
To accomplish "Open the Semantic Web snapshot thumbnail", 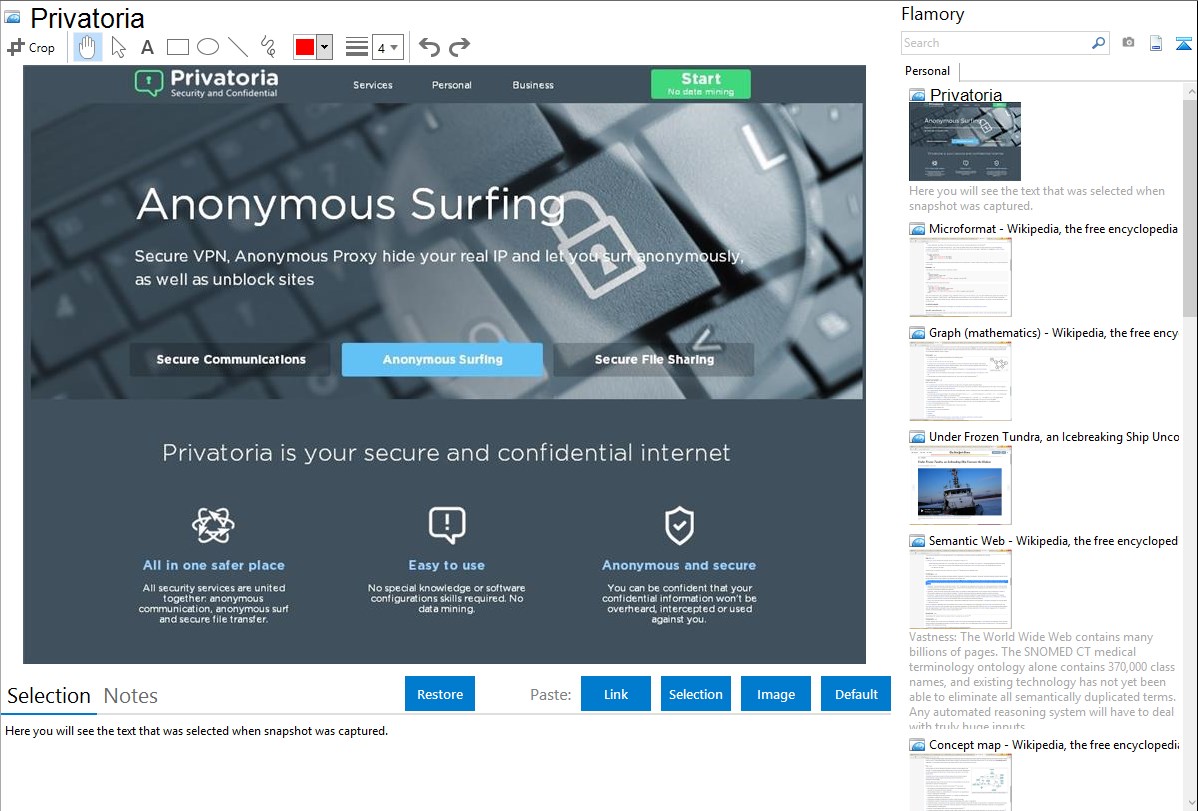I will click(x=960, y=589).
